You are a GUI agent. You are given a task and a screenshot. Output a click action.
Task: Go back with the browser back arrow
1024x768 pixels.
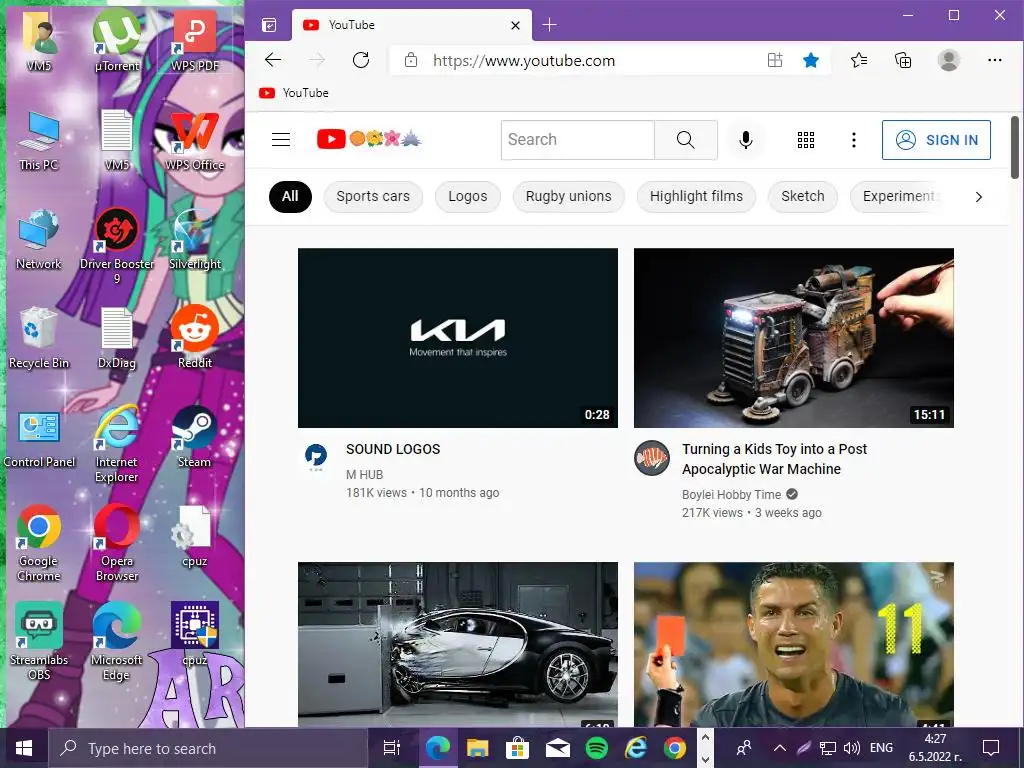click(x=273, y=60)
